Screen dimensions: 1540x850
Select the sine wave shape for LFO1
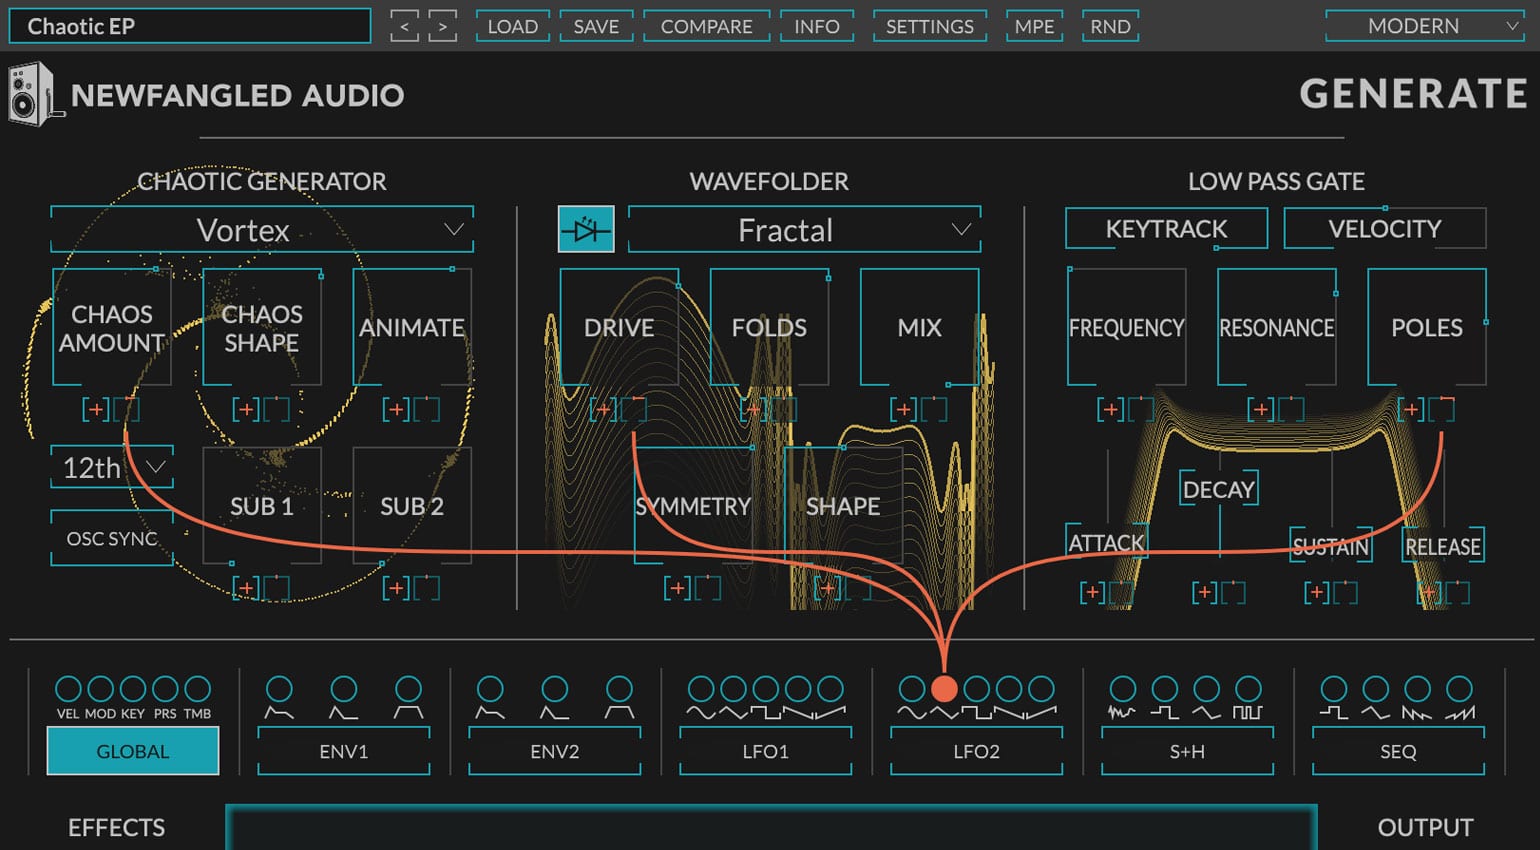pyautogui.click(x=703, y=690)
